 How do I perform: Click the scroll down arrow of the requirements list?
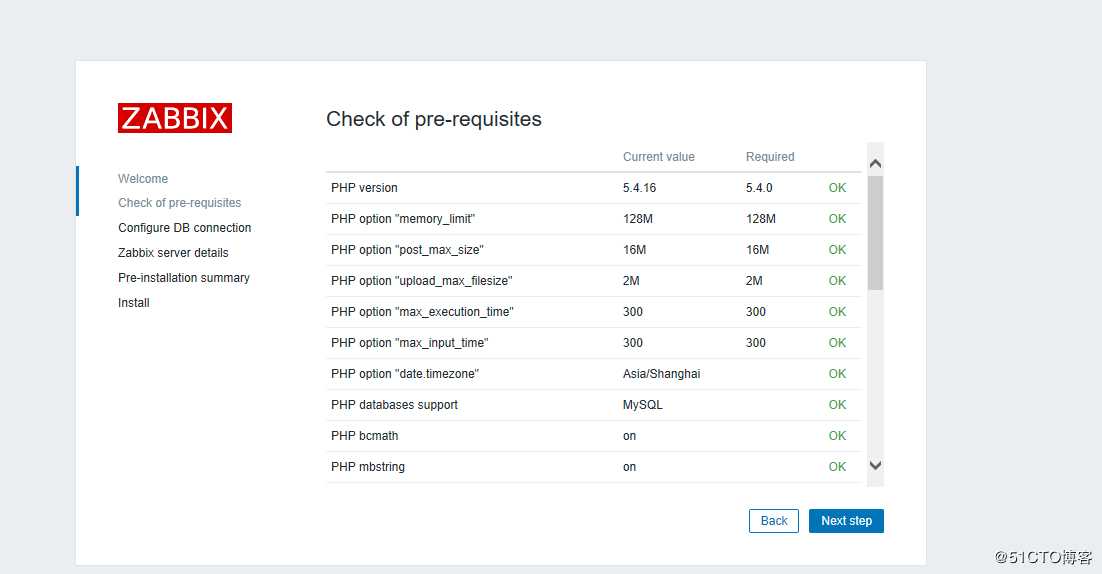(875, 465)
